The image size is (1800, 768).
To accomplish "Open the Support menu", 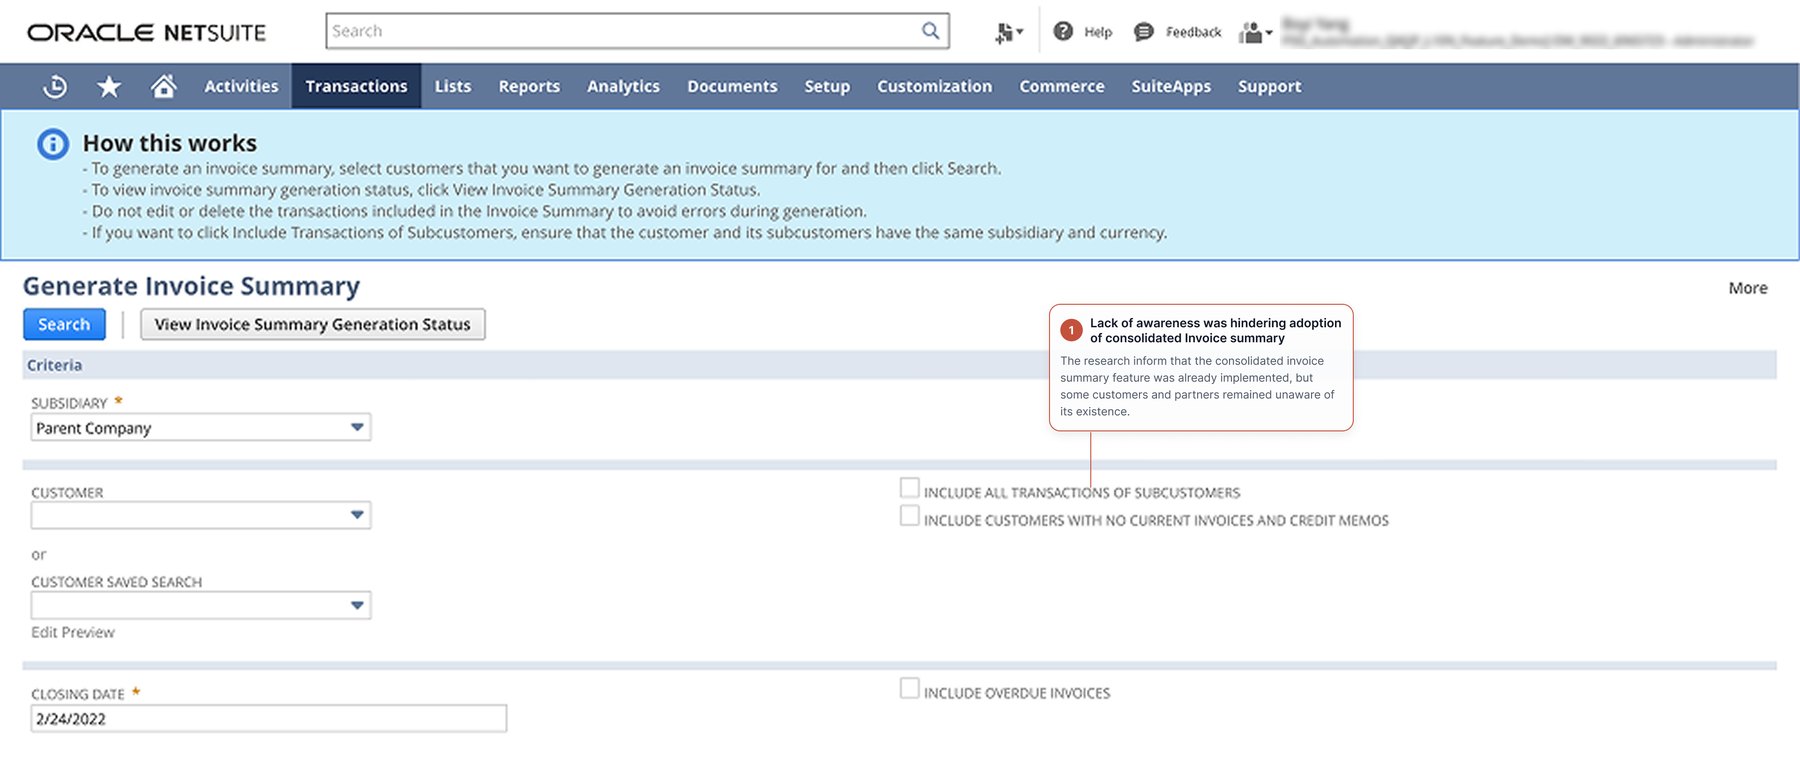I will (1269, 87).
